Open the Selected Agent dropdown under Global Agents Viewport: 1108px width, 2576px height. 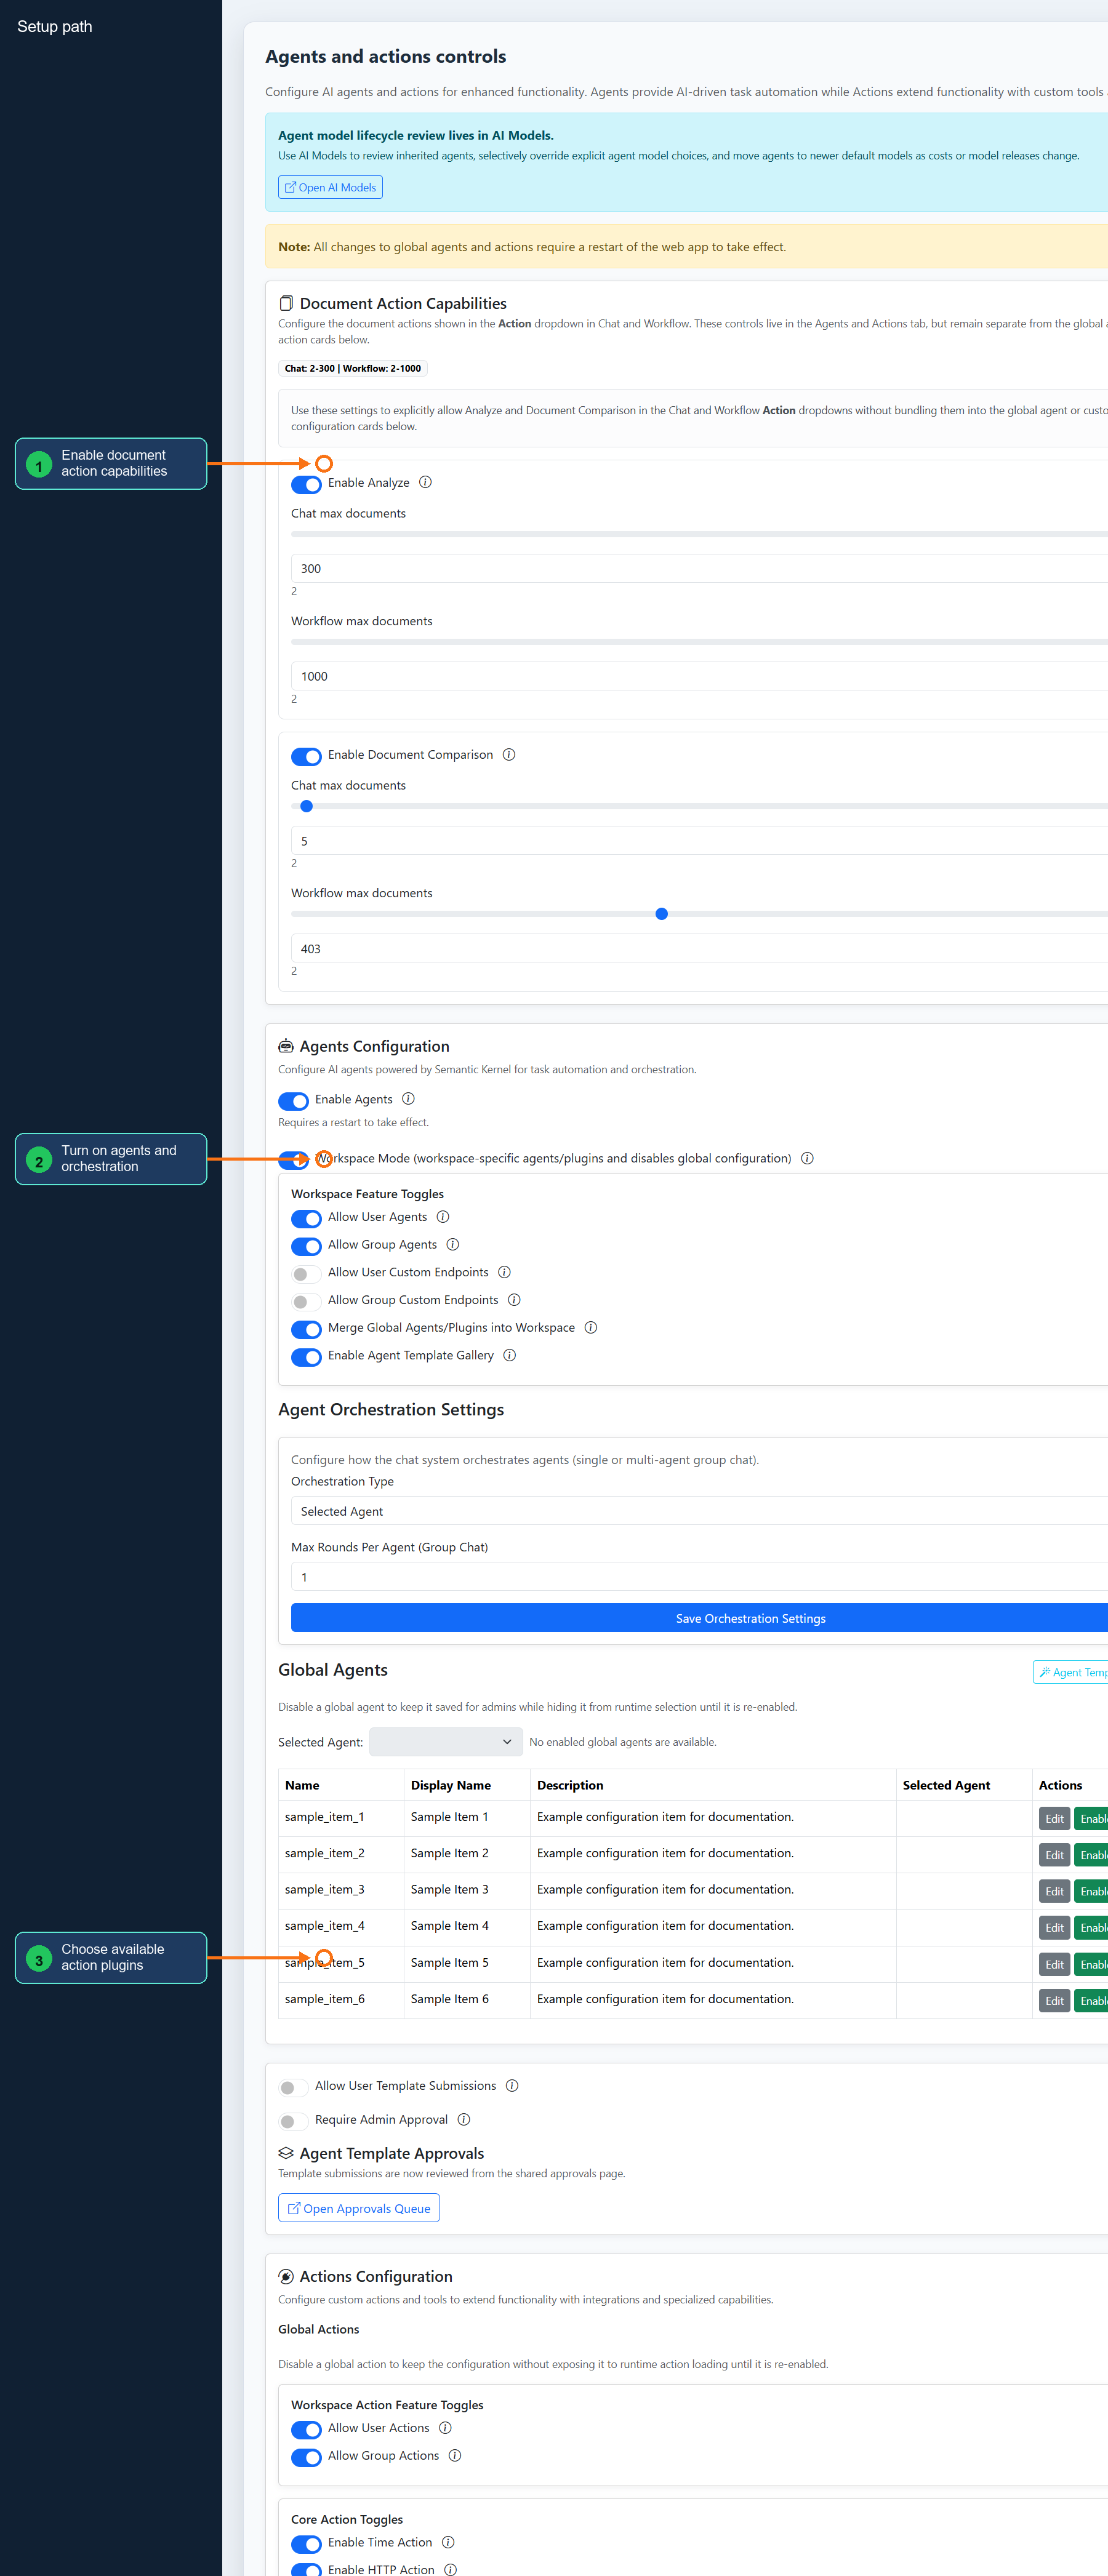click(x=446, y=1742)
